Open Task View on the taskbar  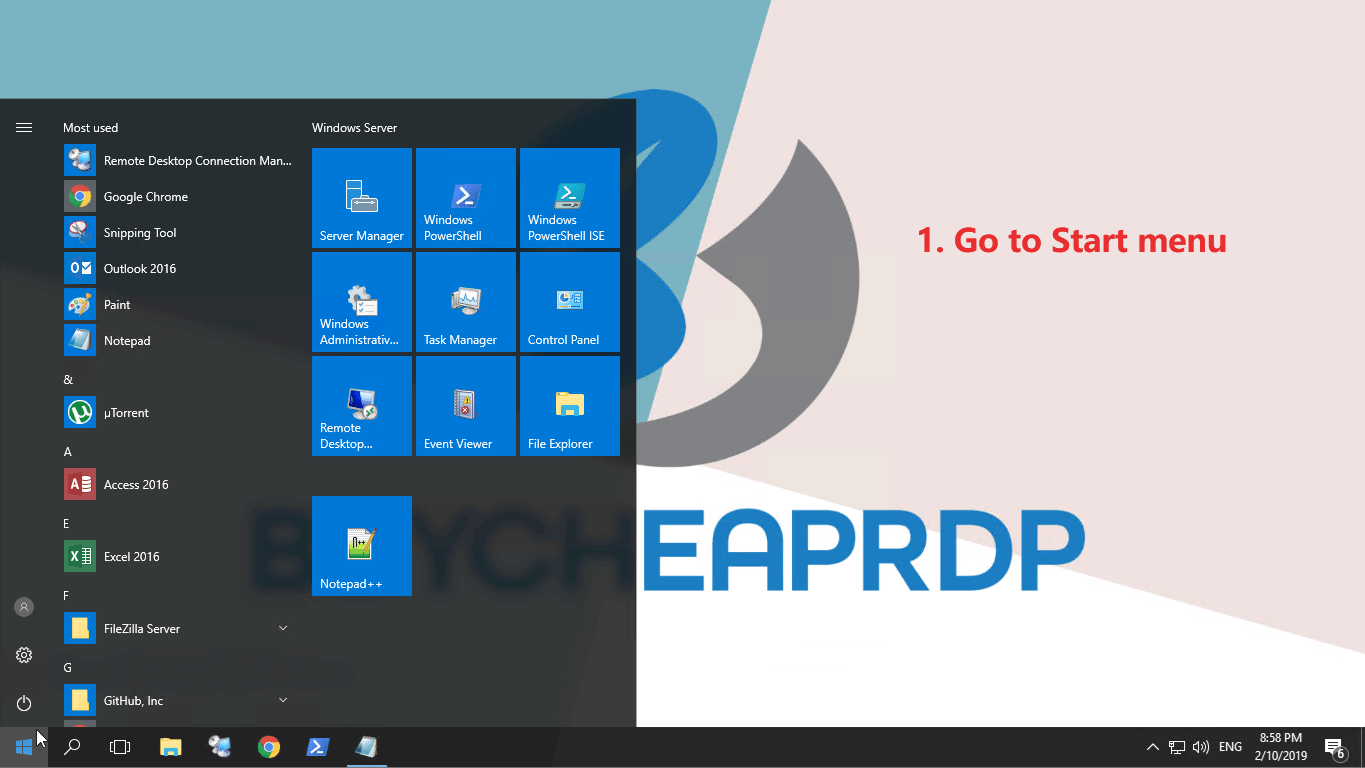point(120,747)
